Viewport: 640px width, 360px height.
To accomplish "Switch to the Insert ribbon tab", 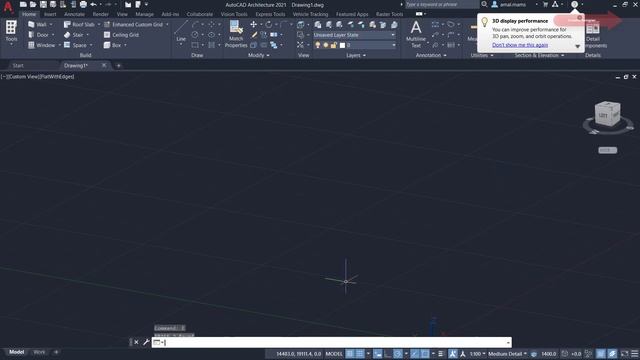I will click(50, 14).
